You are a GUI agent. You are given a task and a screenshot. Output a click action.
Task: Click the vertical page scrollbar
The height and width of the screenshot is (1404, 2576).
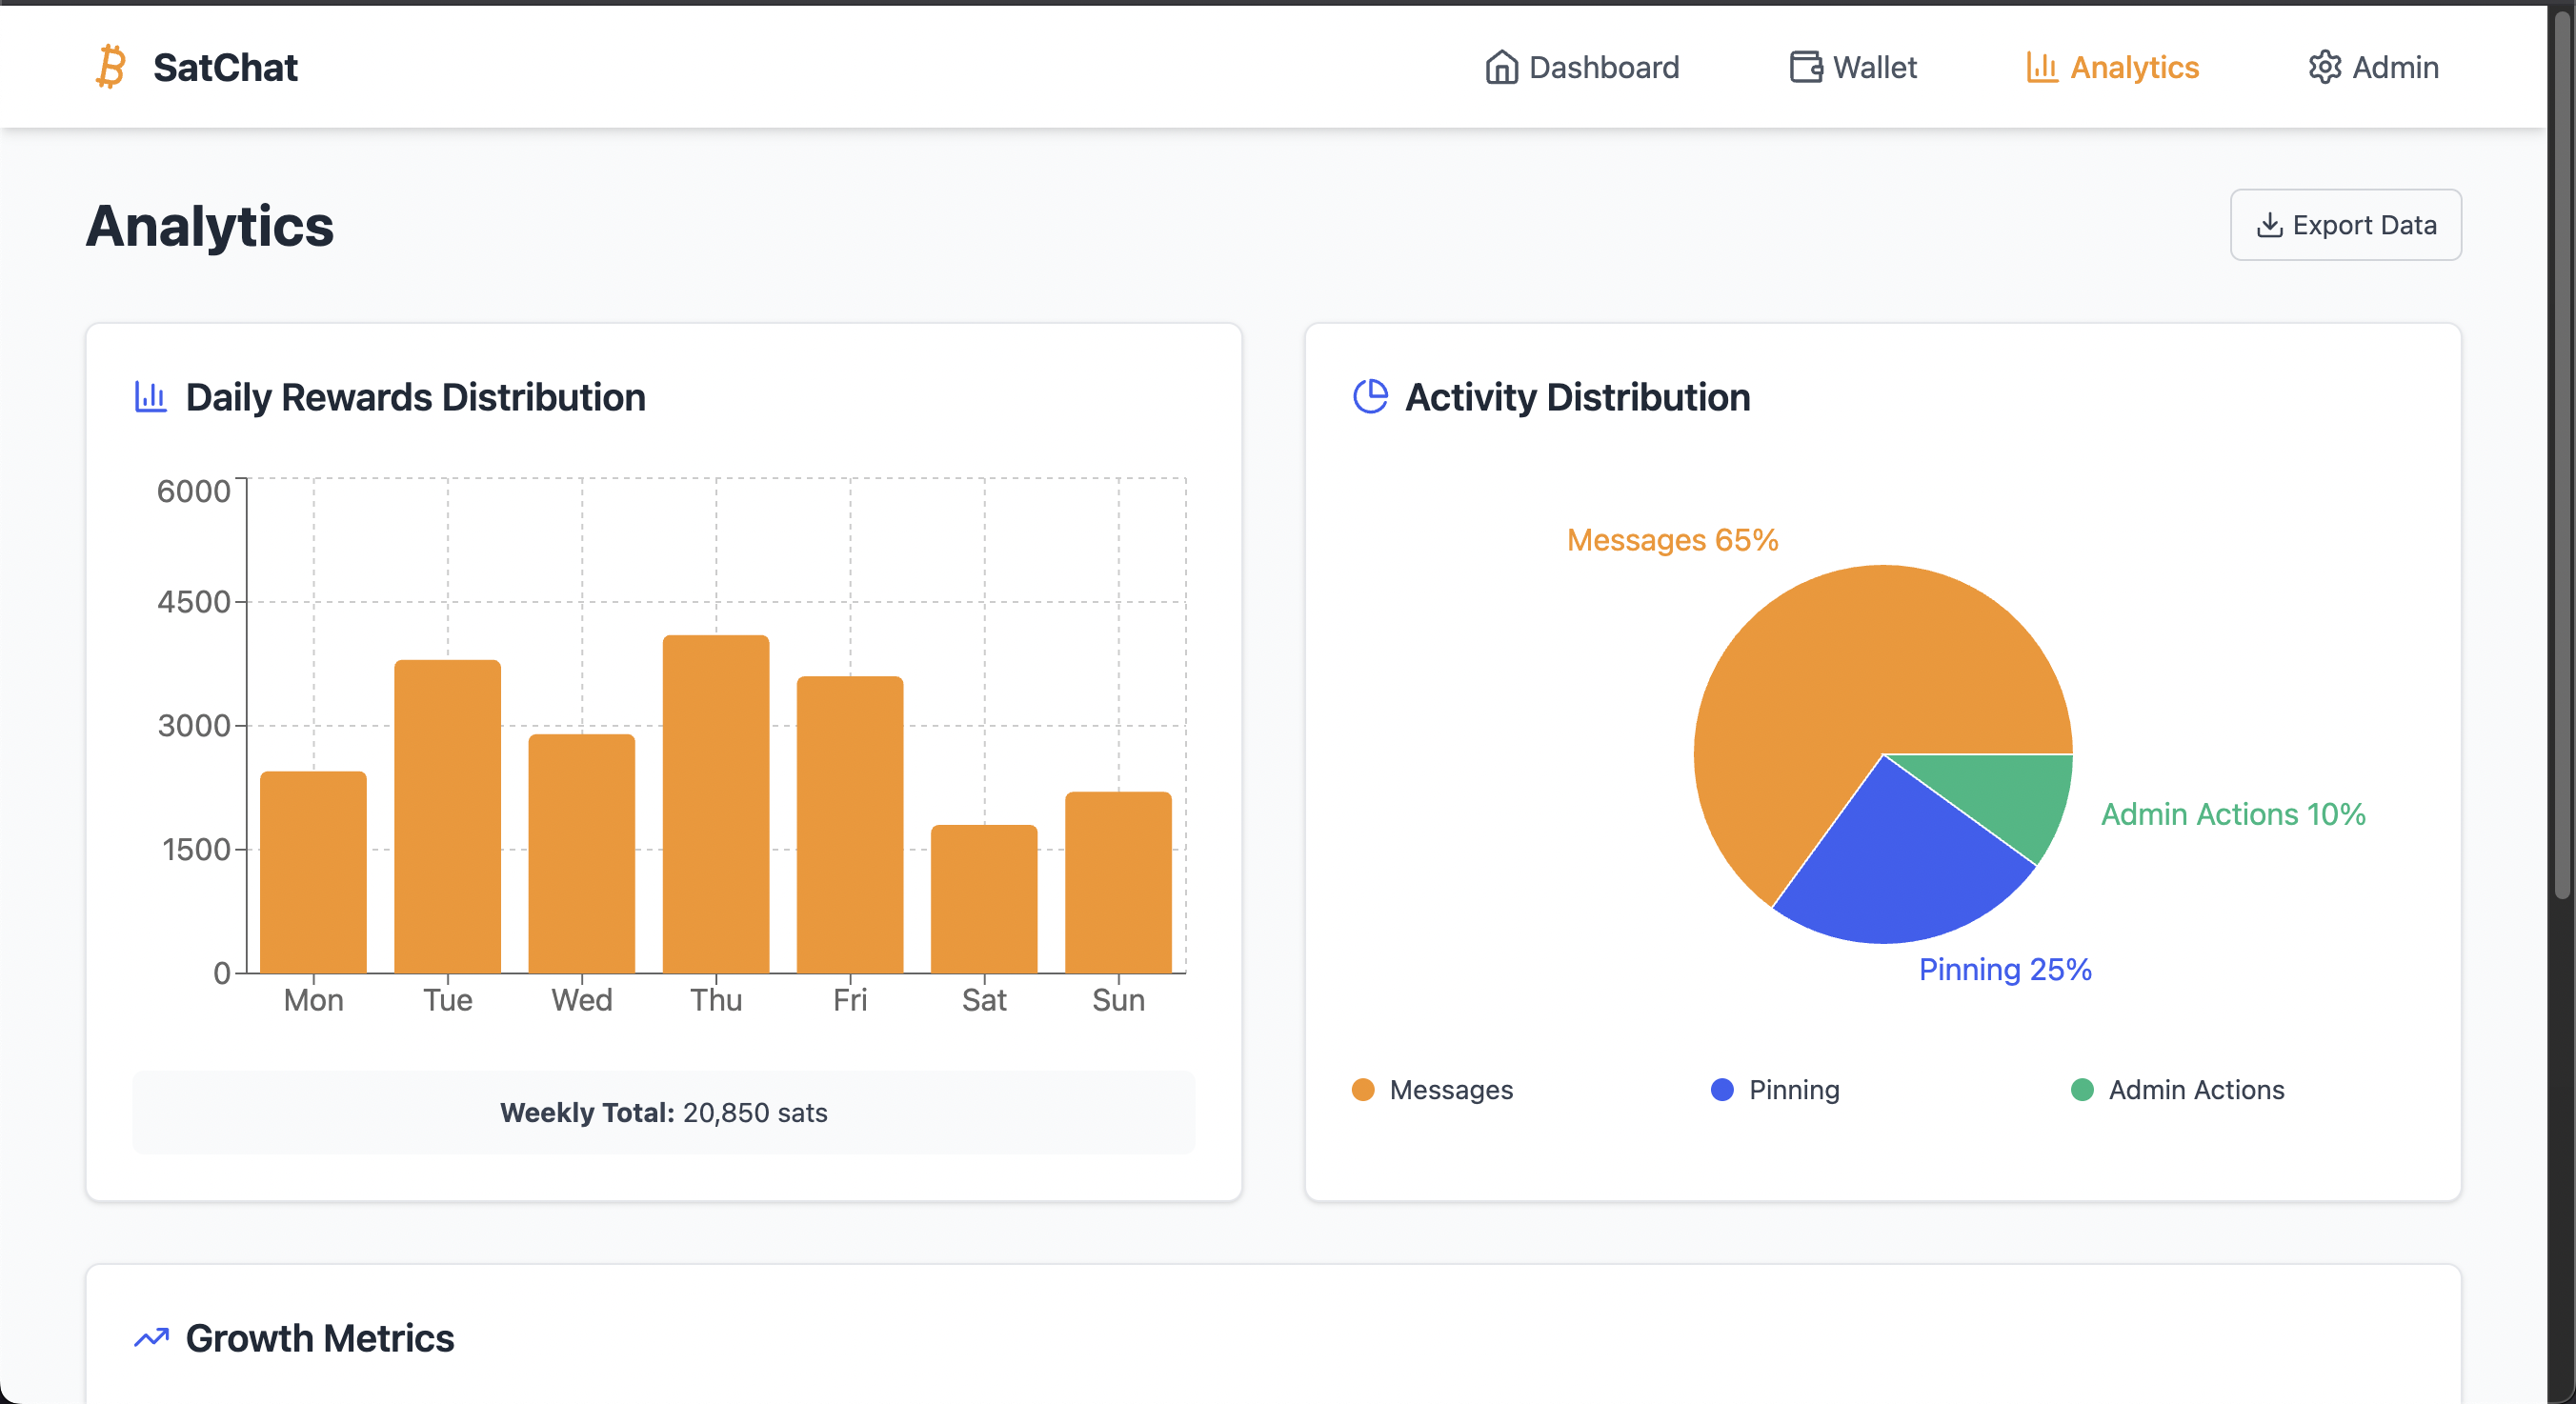[2561, 450]
